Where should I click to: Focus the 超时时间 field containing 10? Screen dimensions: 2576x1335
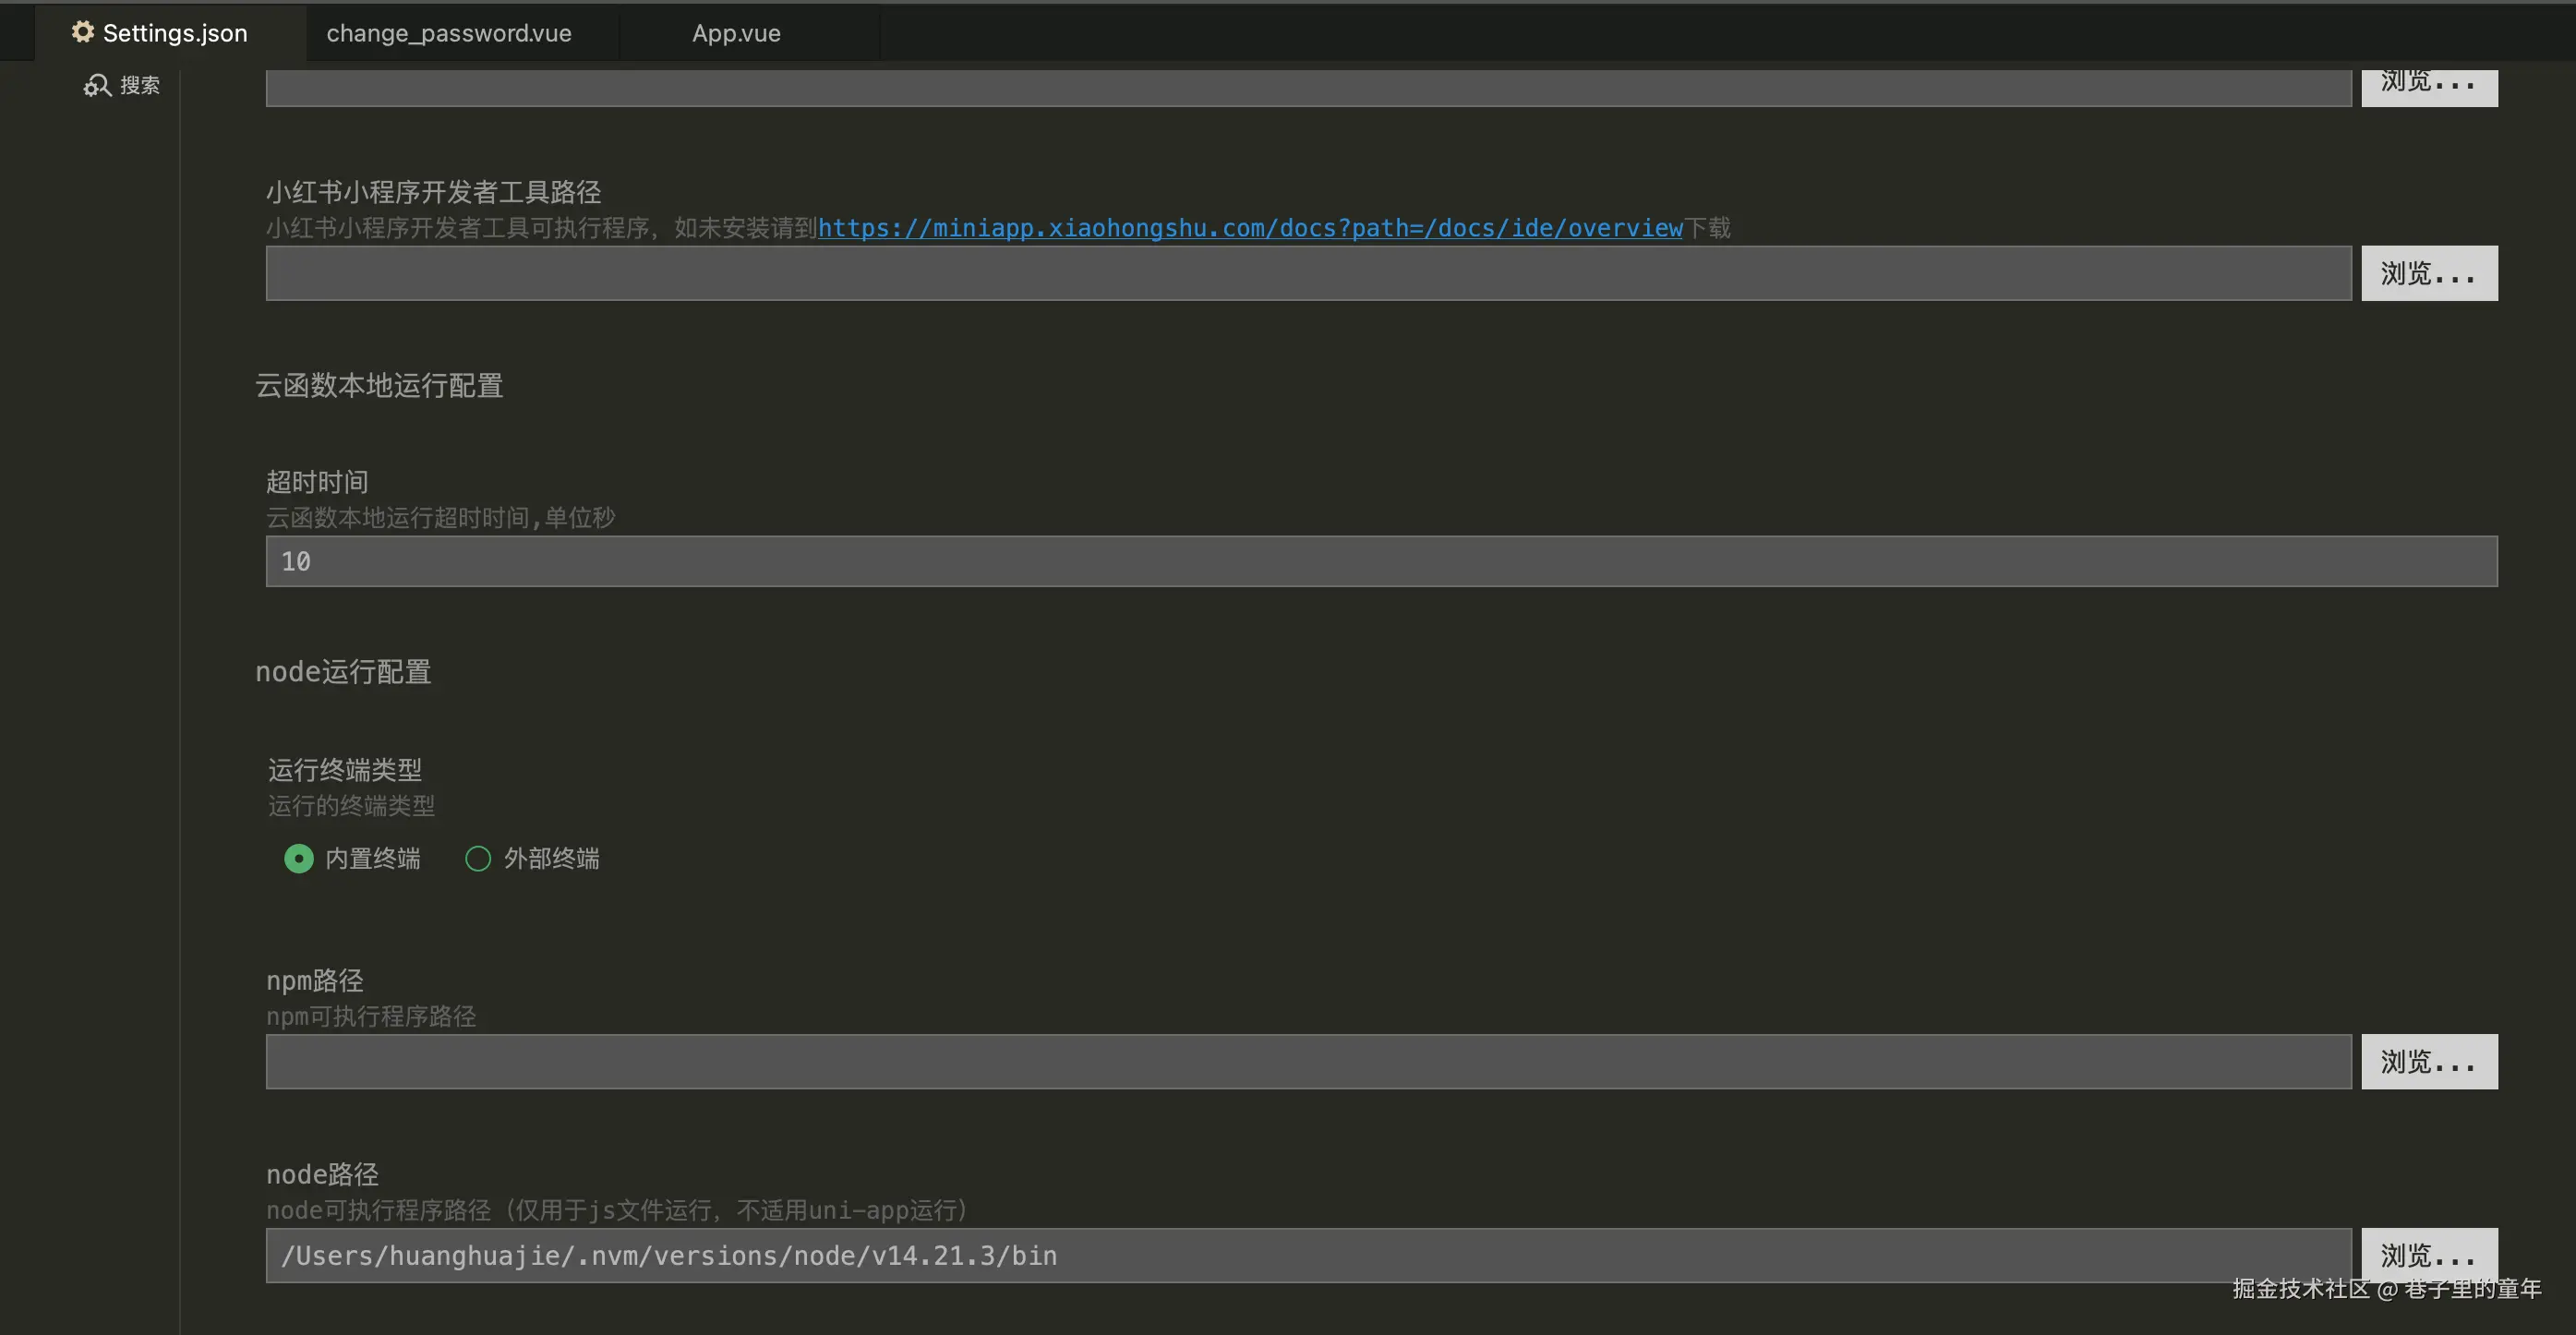[1380, 561]
